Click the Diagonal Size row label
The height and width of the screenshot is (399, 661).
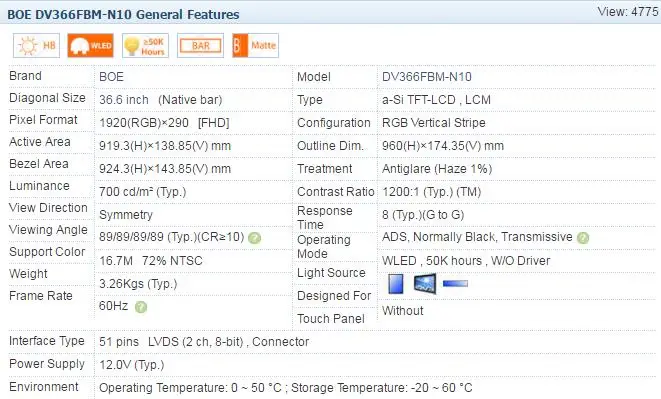pos(47,98)
